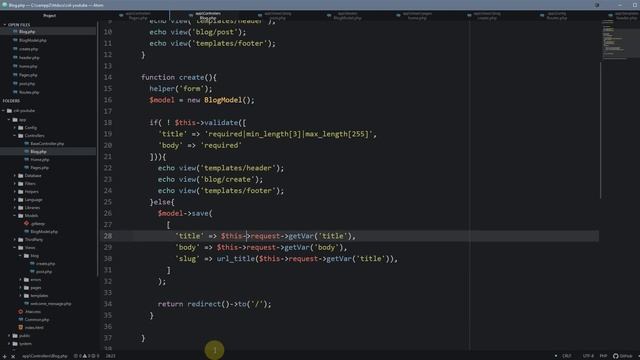Click welcome_message.php file icon
The height and width of the screenshot is (360, 640).
click(27, 304)
